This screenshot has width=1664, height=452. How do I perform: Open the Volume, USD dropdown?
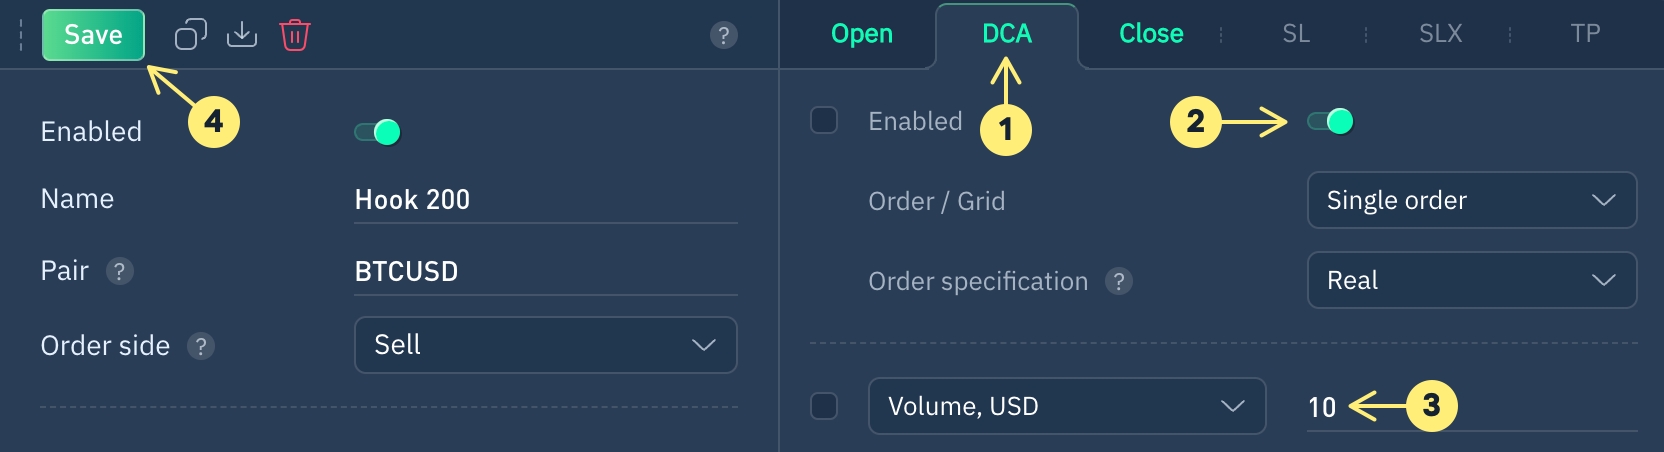coord(1066,406)
